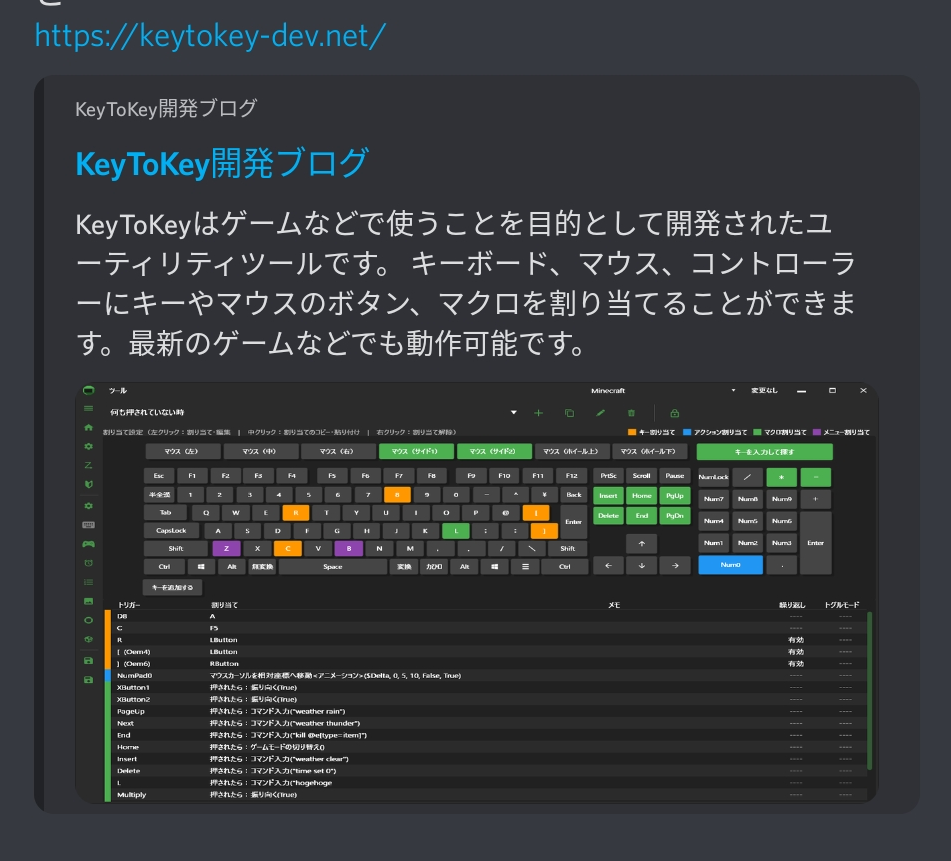Click the home icon in the sidebar
The height and width of the screenshot is (861, 951).
[x=88, y=428]
